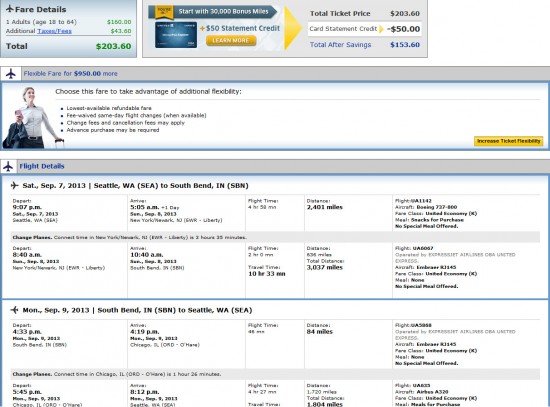Click the Seattle to South Bend route heading

[x=135, y=186]
